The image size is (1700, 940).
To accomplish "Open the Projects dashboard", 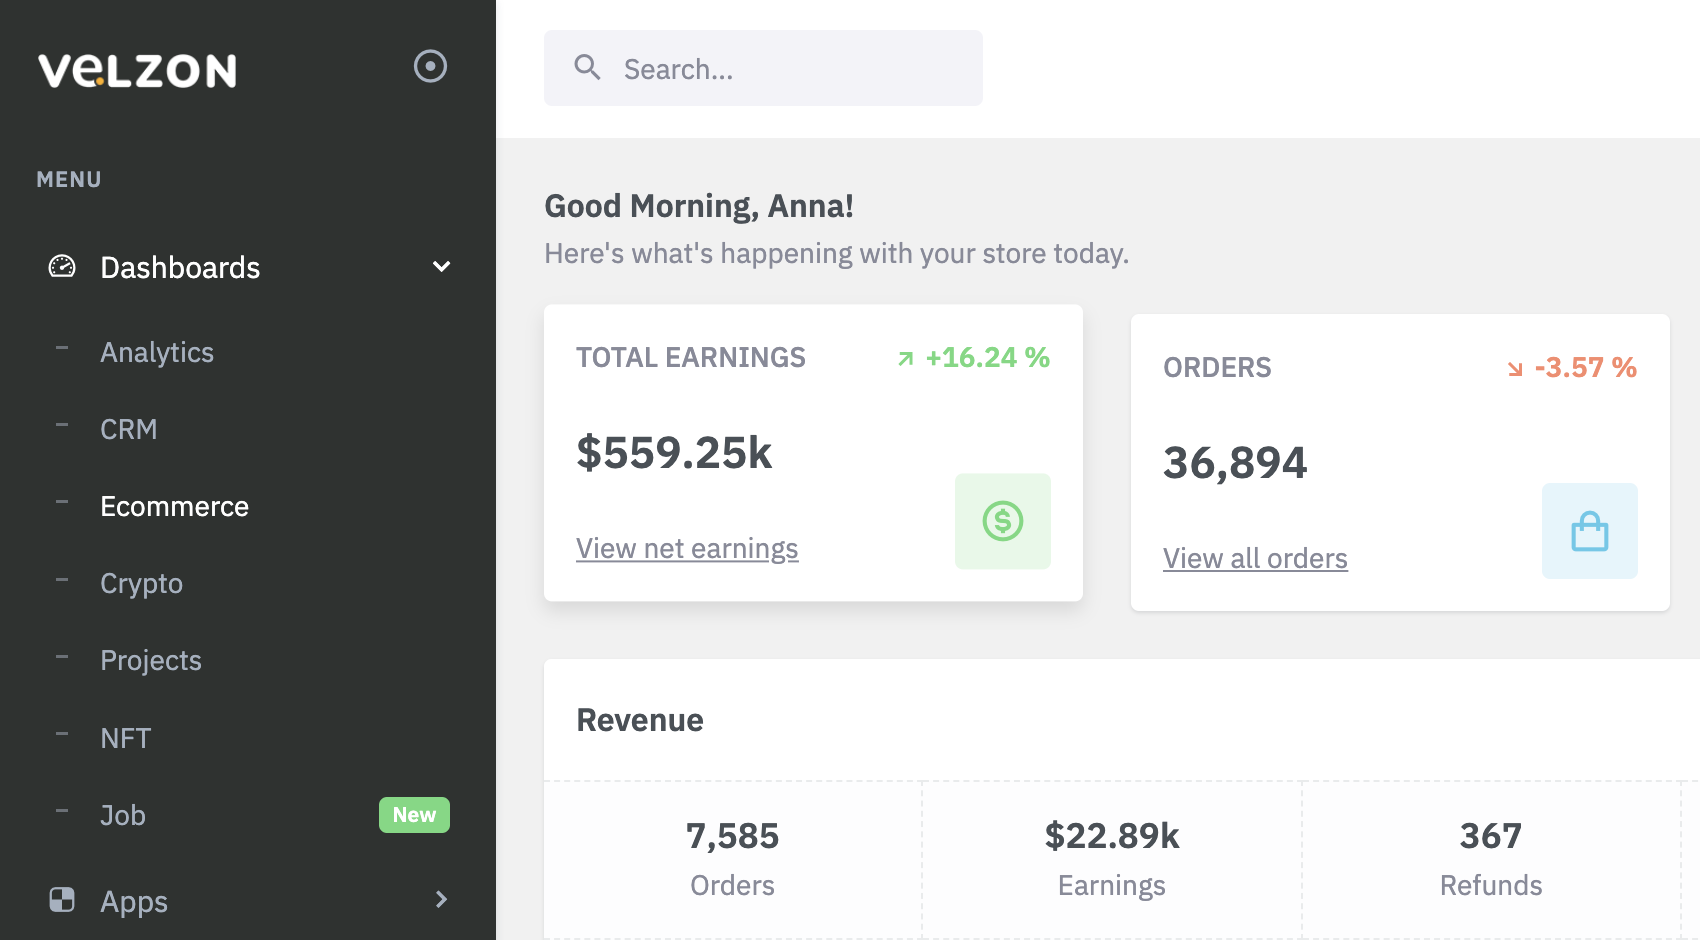I will pyautogui.click(x=150, y=660).
